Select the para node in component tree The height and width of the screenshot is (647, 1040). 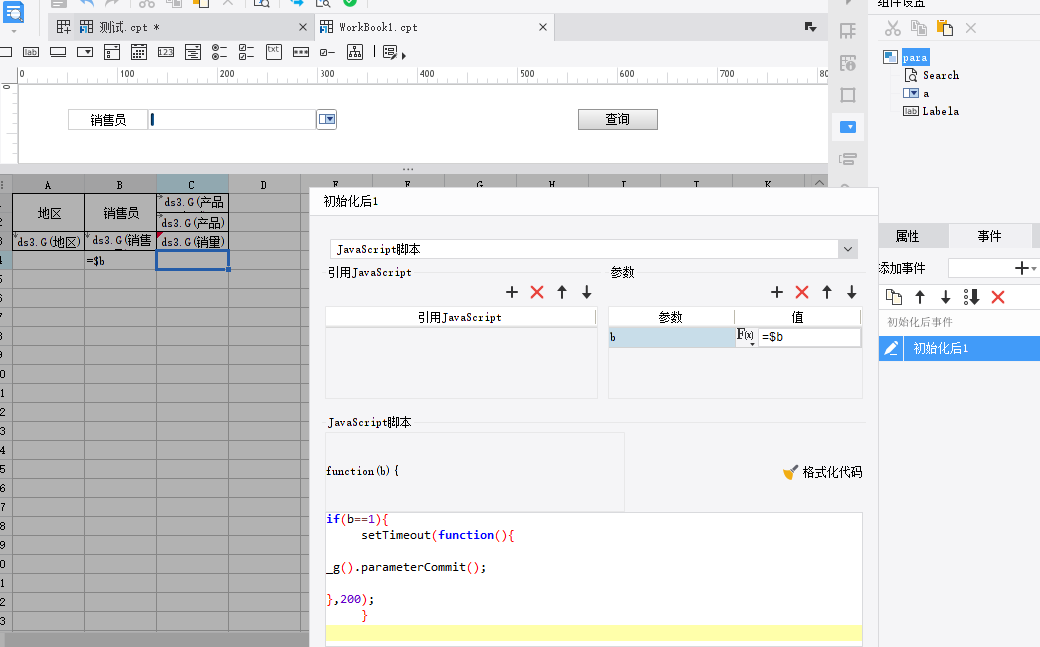point(915,57)
